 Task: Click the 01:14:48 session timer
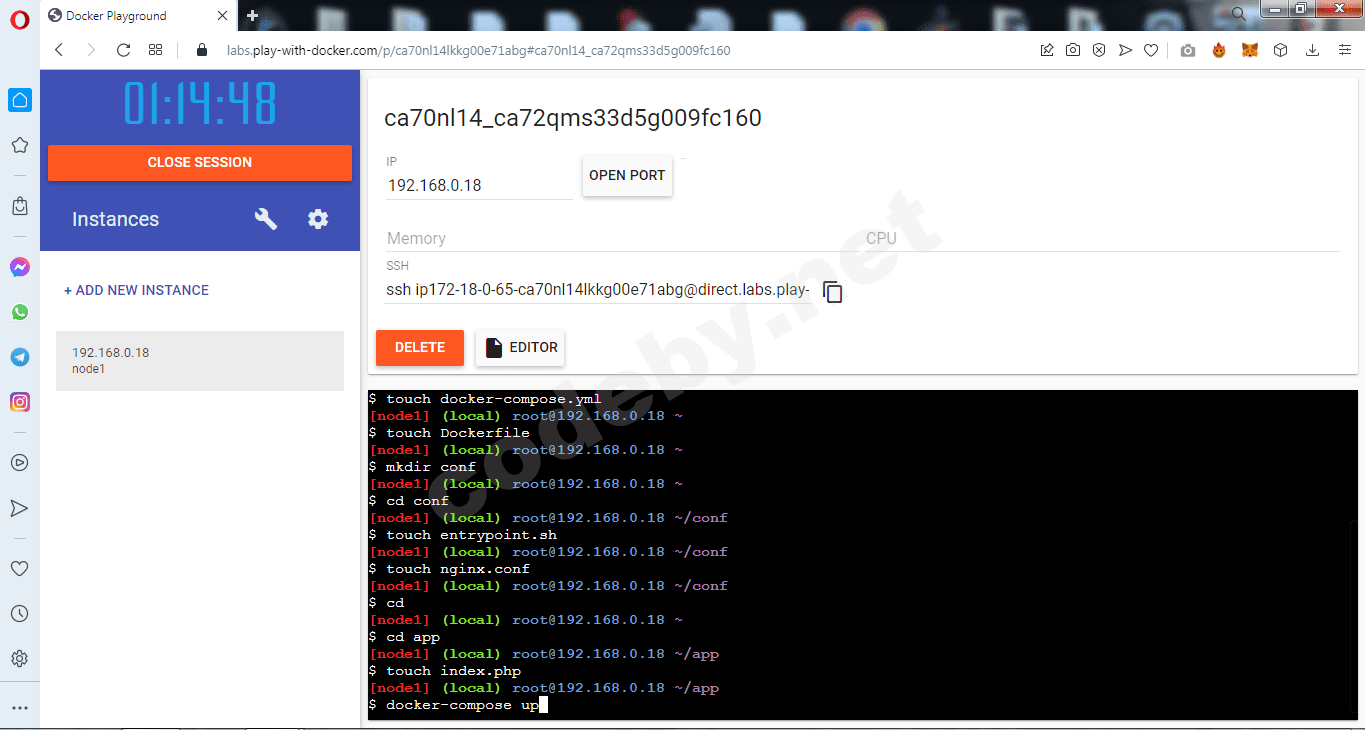tap(200, 103)
